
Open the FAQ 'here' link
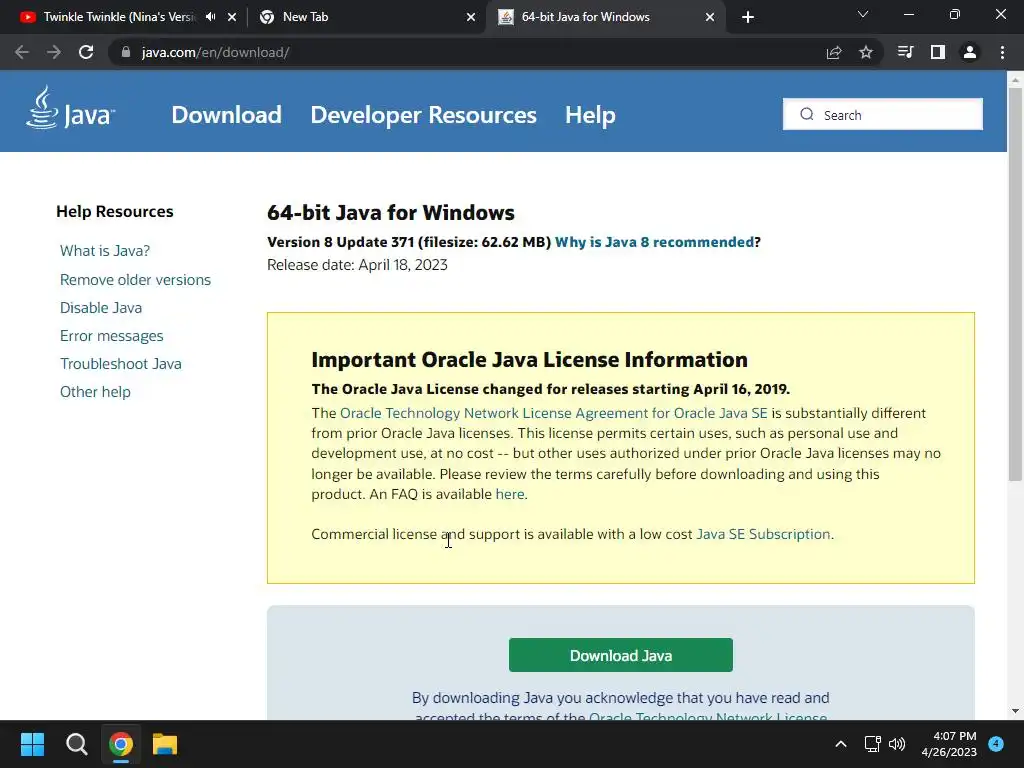pos(510,494)
